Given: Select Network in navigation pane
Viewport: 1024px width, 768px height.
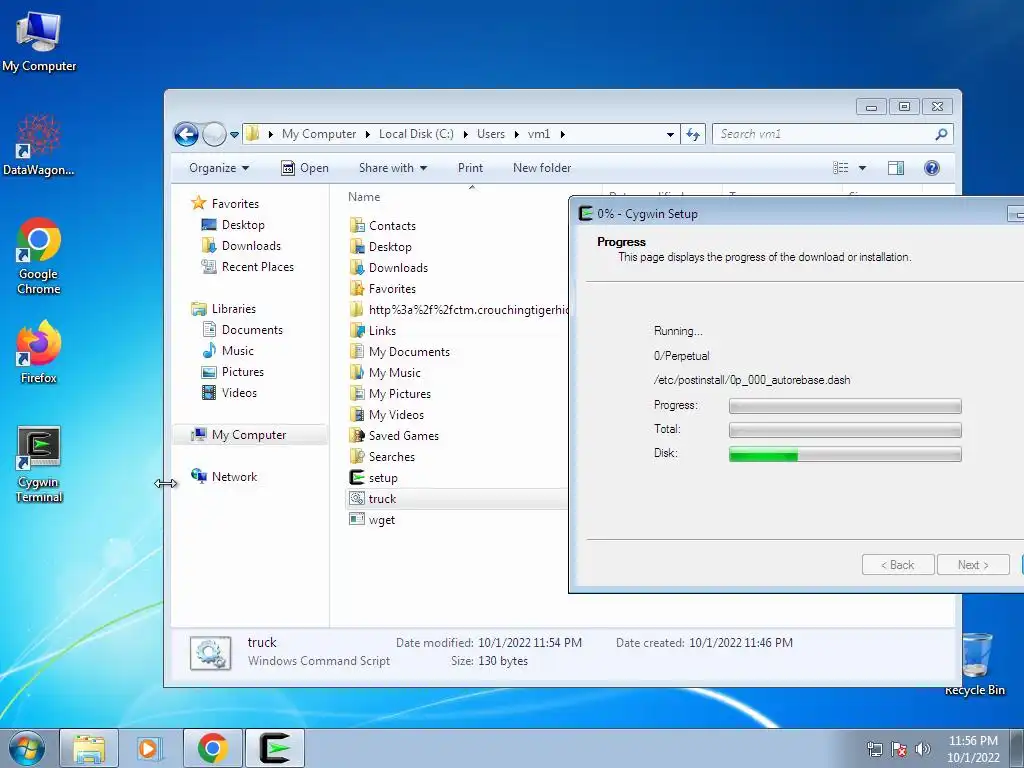Looking at the screenshot, I should click(x=224, y=477).
